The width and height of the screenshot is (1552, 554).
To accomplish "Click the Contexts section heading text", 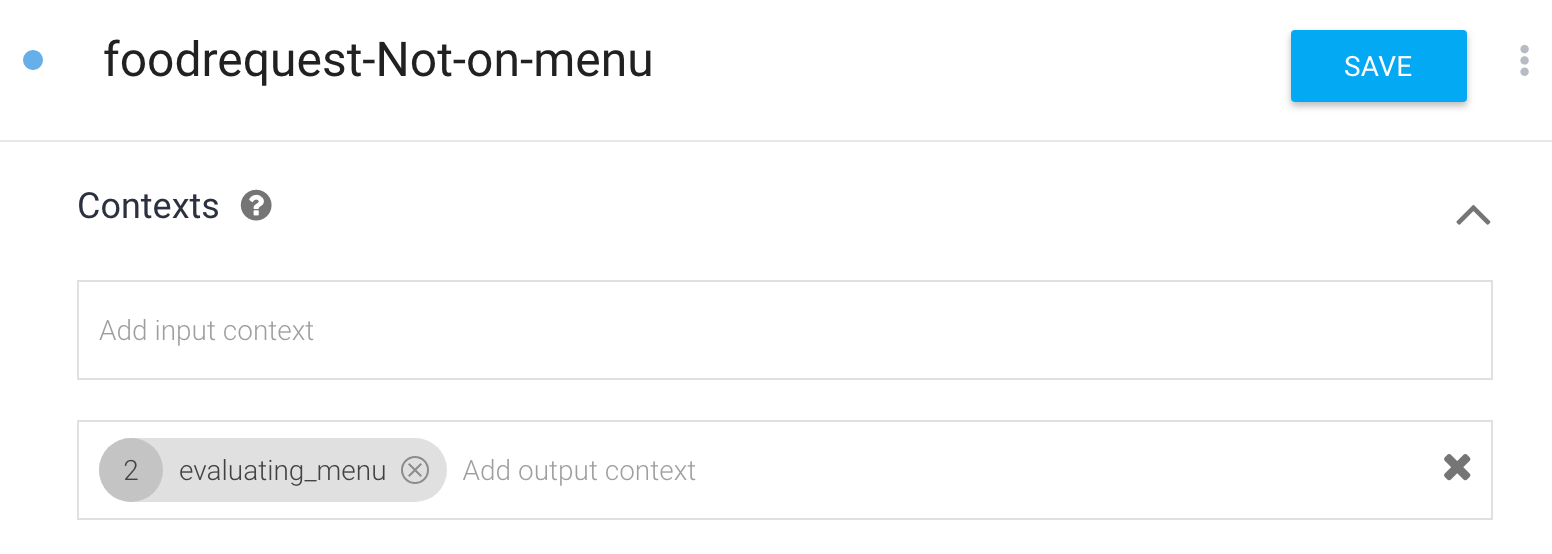I will 148,206.
